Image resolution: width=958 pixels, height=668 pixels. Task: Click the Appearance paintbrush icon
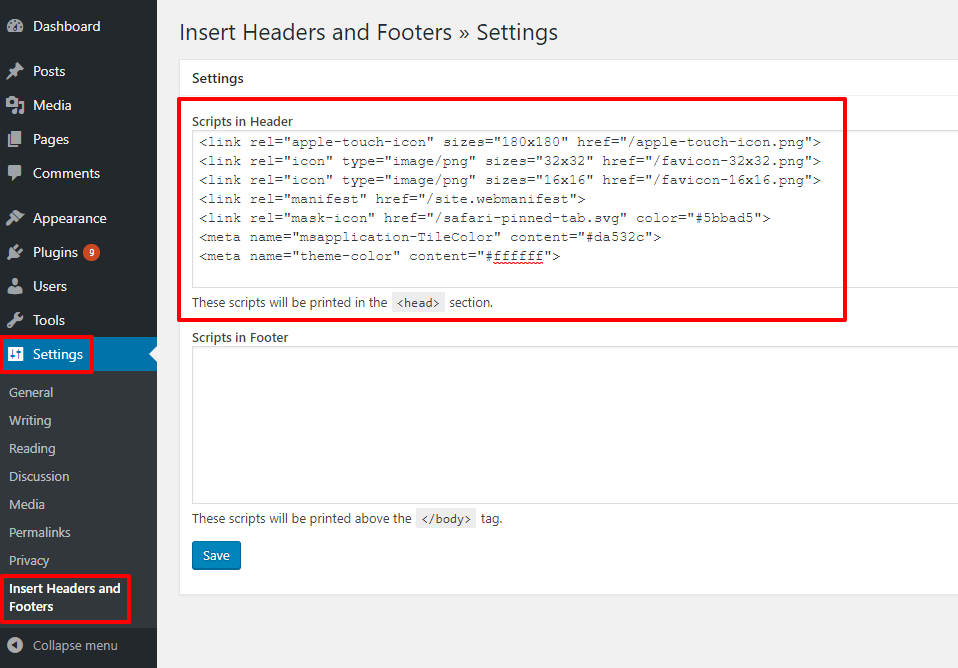(15, 218)
